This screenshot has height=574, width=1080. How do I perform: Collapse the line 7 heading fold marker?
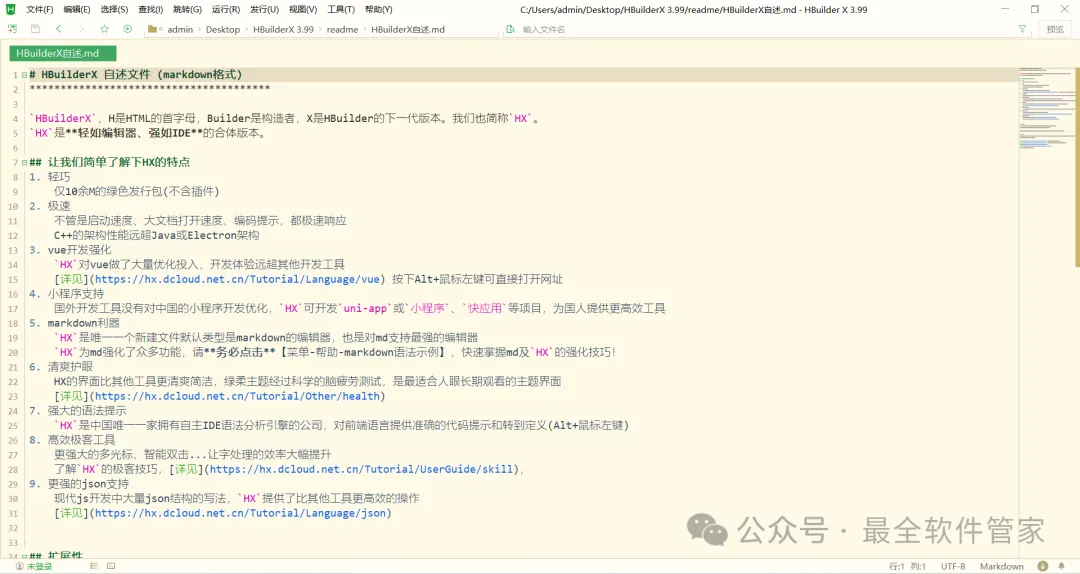pyautogui.click(x=24, y=163)
